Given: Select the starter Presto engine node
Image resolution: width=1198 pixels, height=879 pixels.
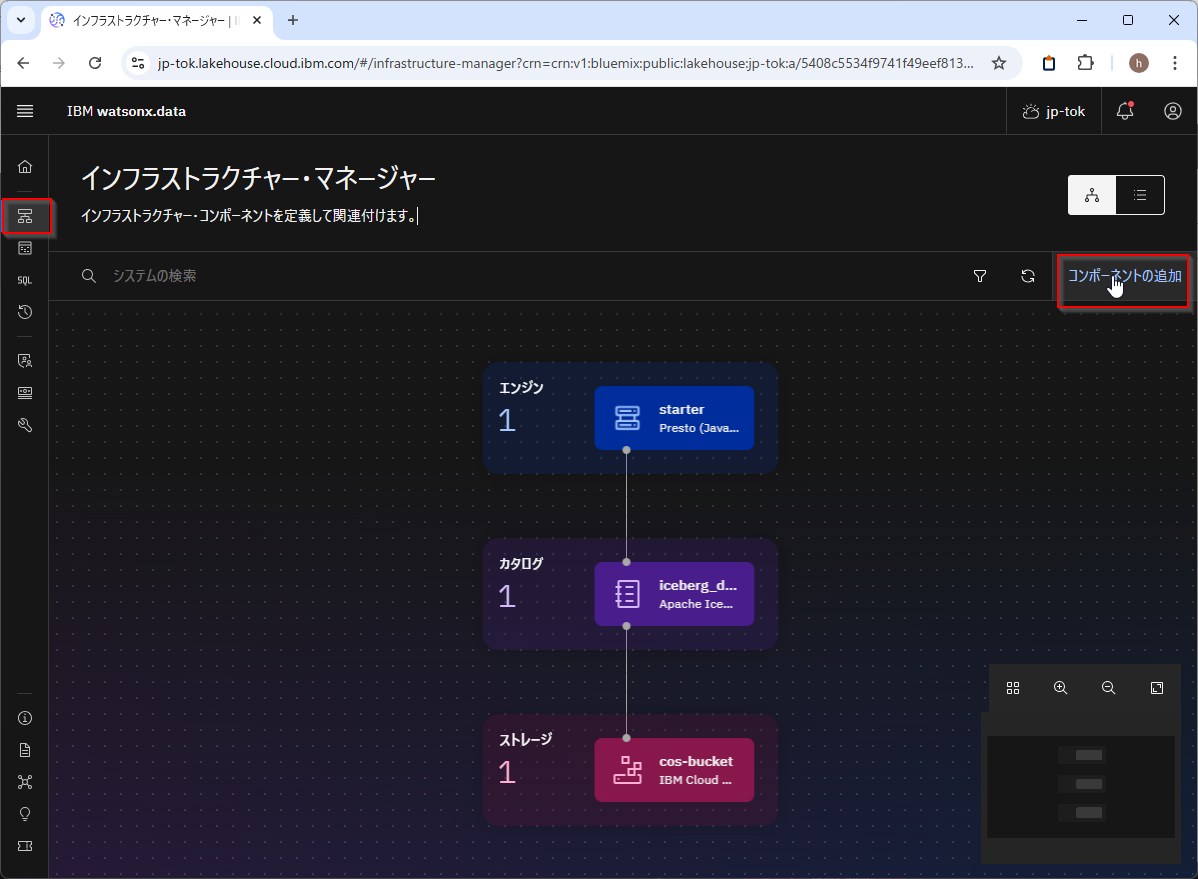Looking at the screenshot, I should (x=674, y=418).
